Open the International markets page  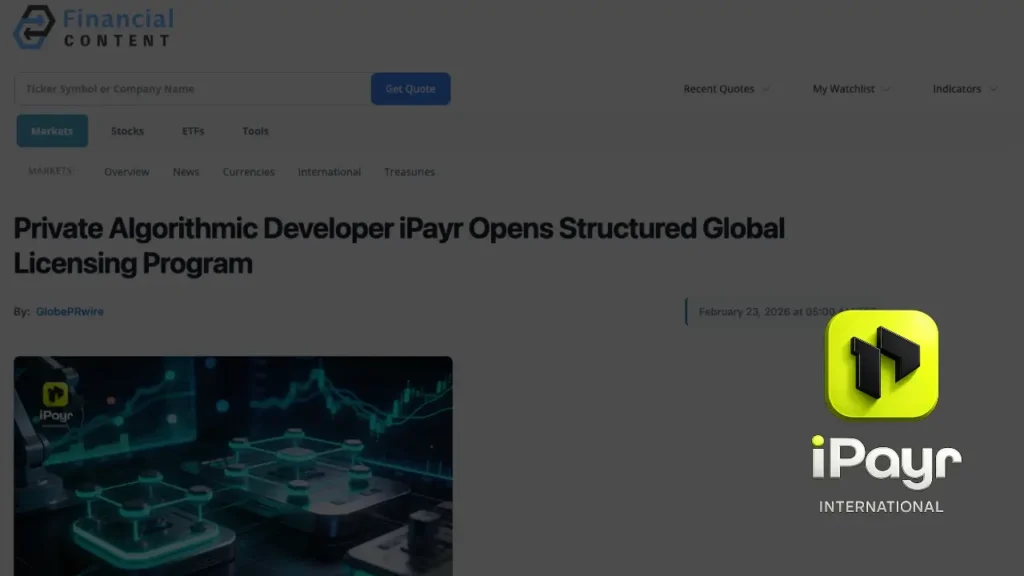click(x=329, y=172)
